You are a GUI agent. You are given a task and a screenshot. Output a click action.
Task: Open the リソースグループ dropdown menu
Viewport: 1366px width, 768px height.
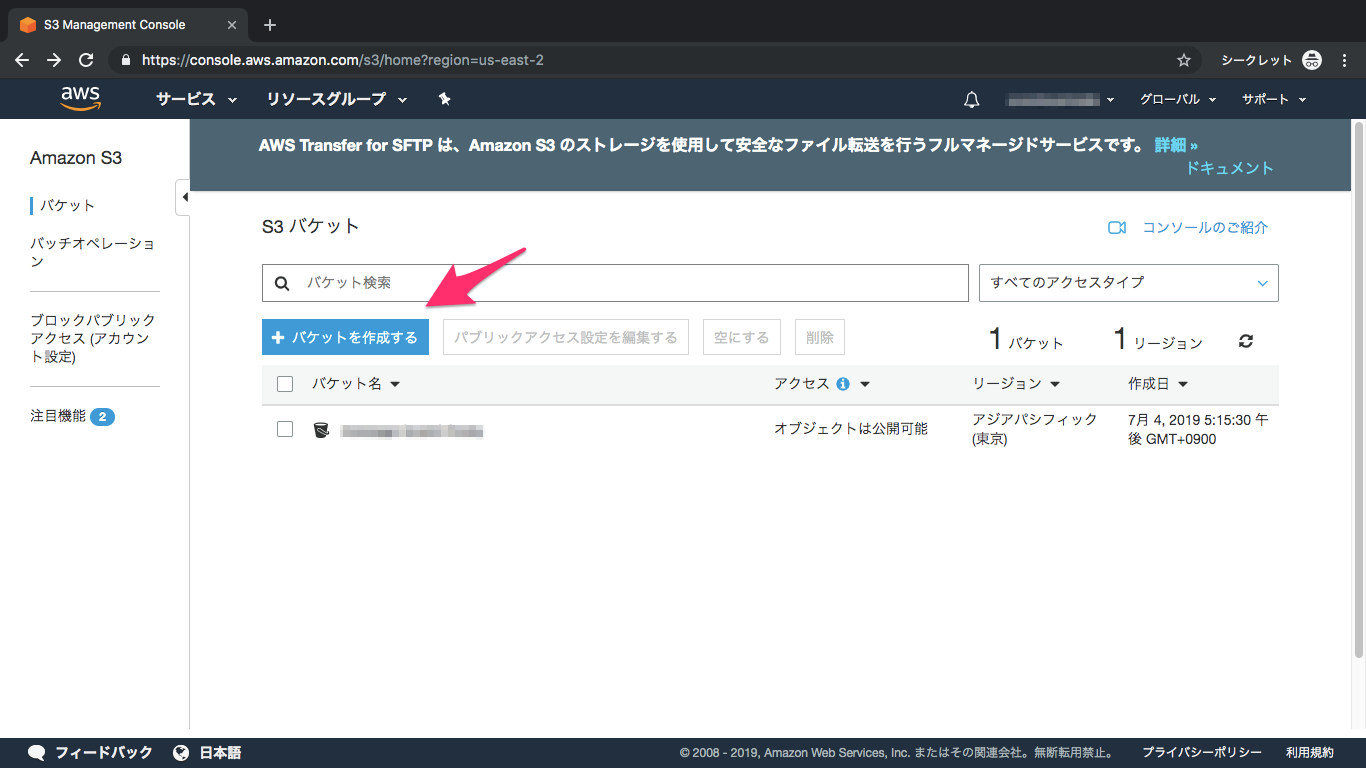337,99
